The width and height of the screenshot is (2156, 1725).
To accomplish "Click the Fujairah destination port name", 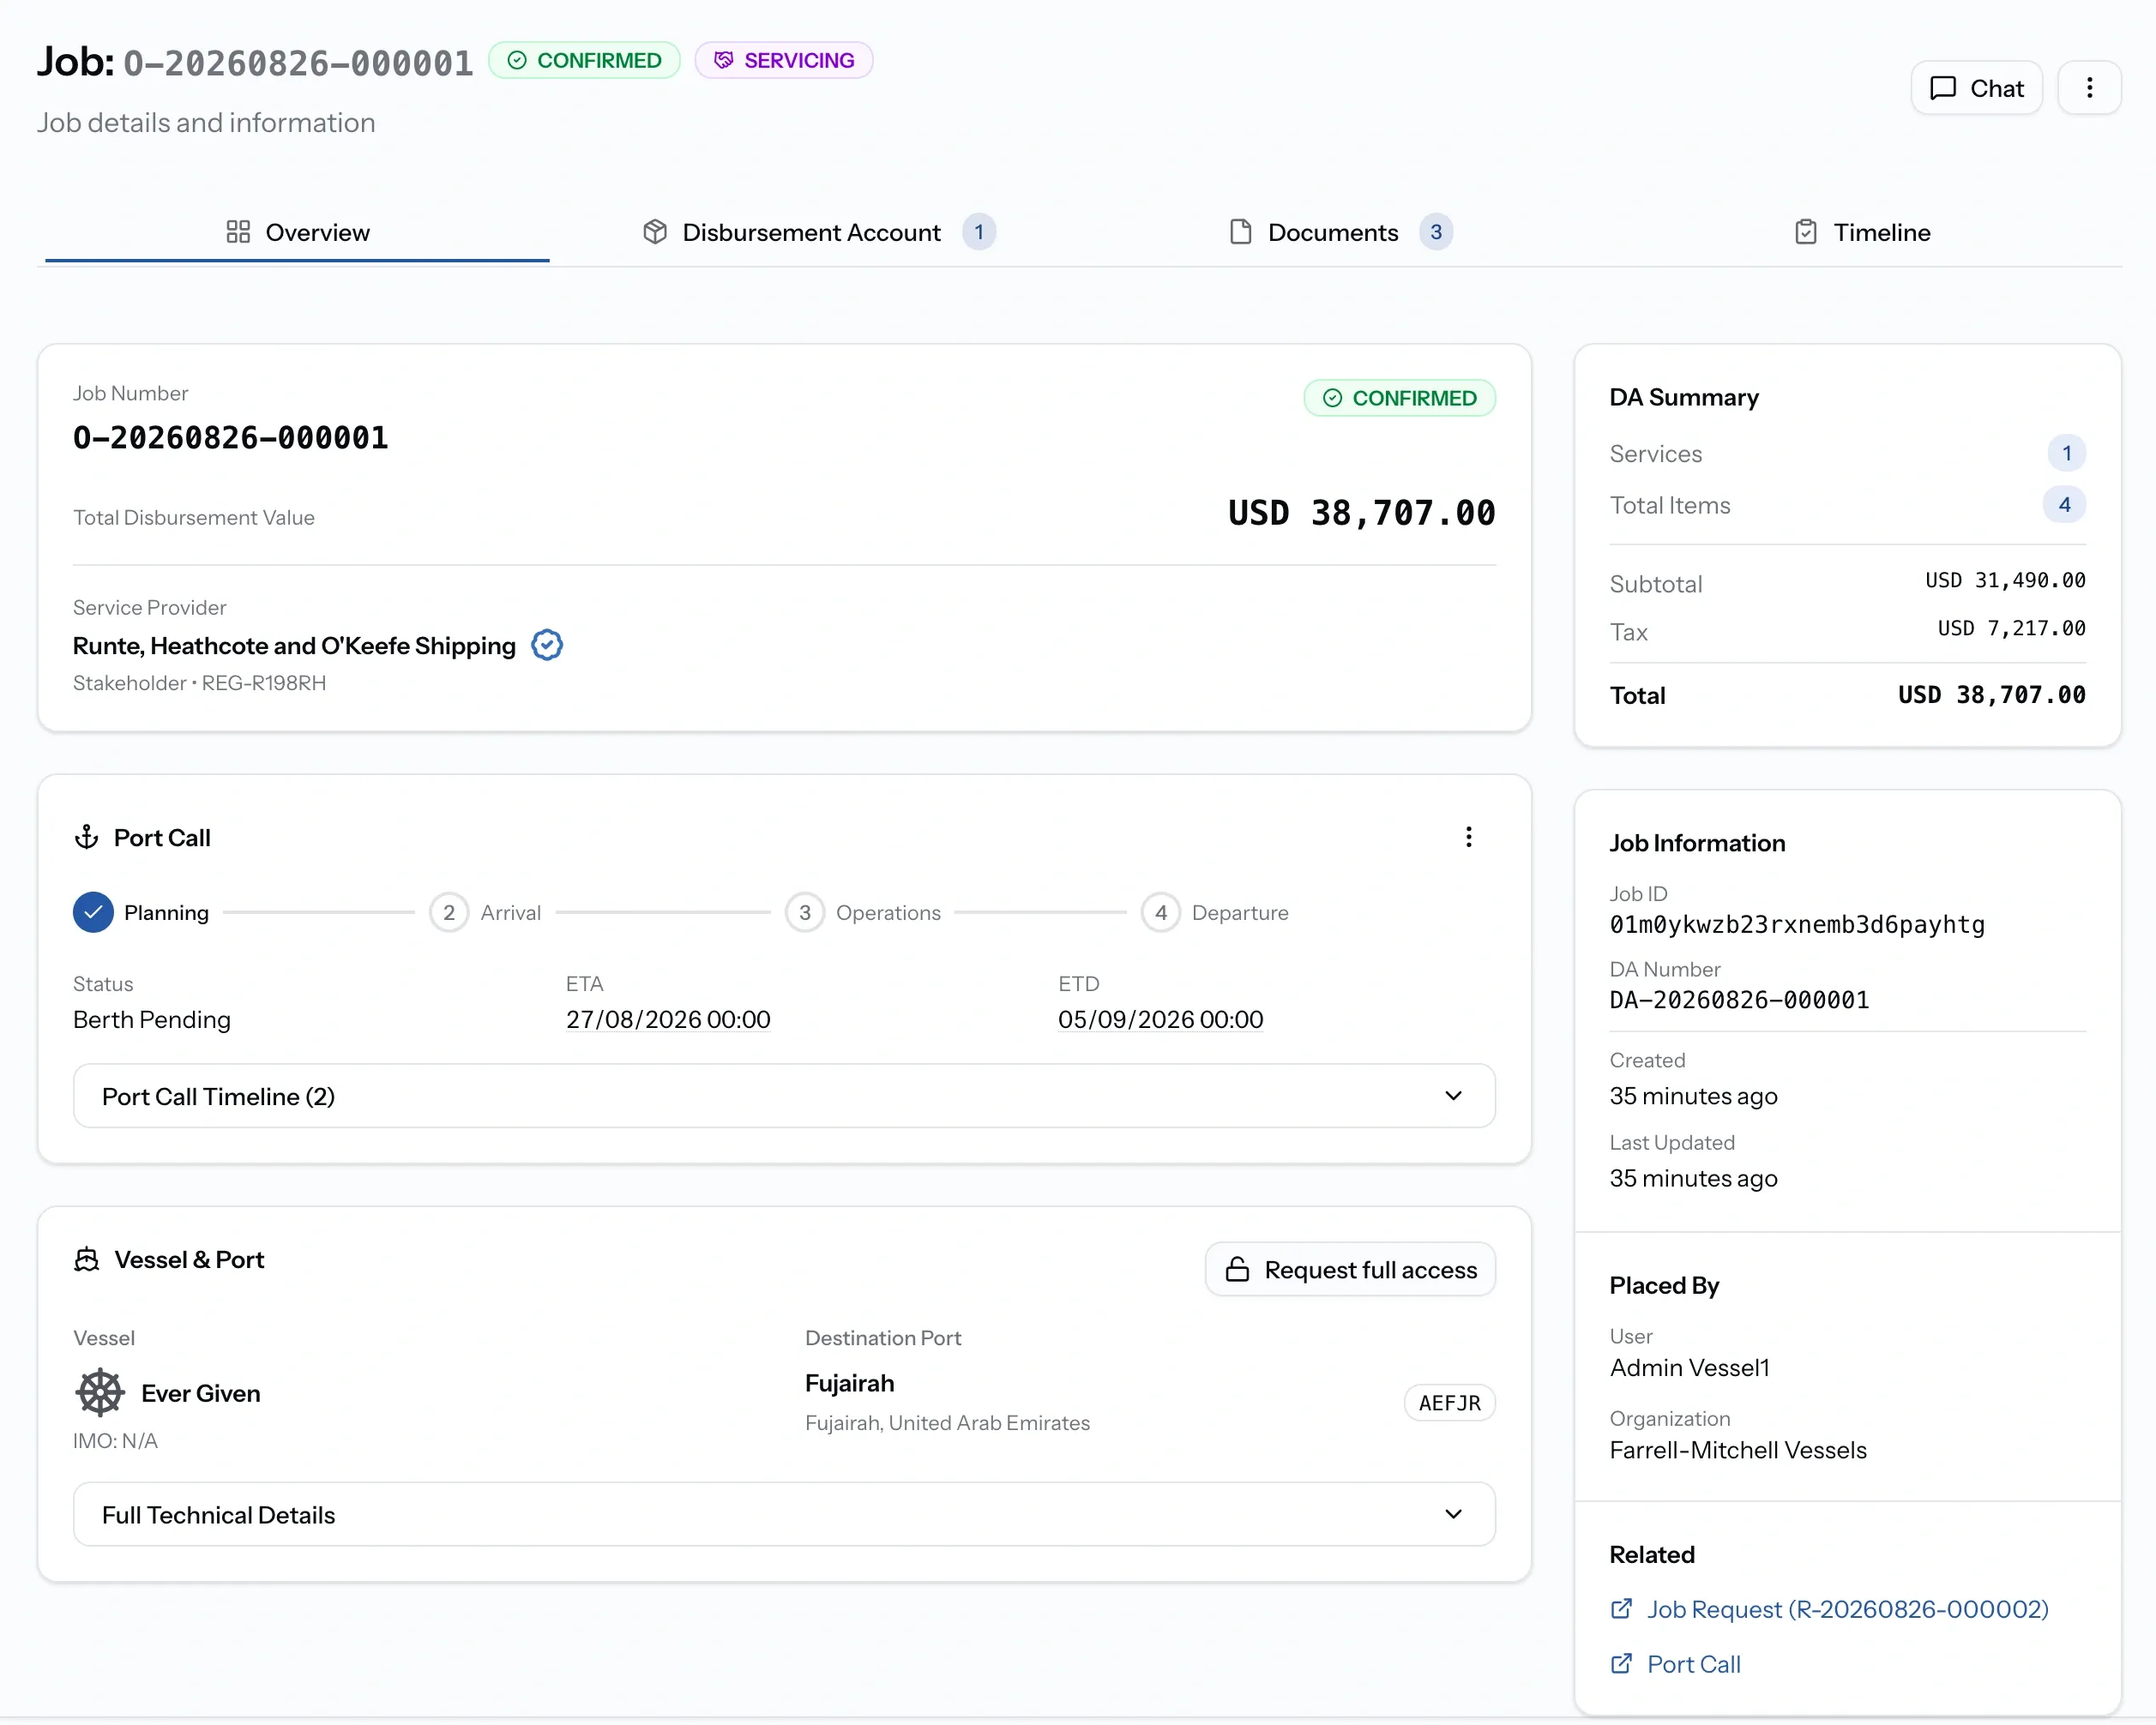I will tap(849, 1383).
